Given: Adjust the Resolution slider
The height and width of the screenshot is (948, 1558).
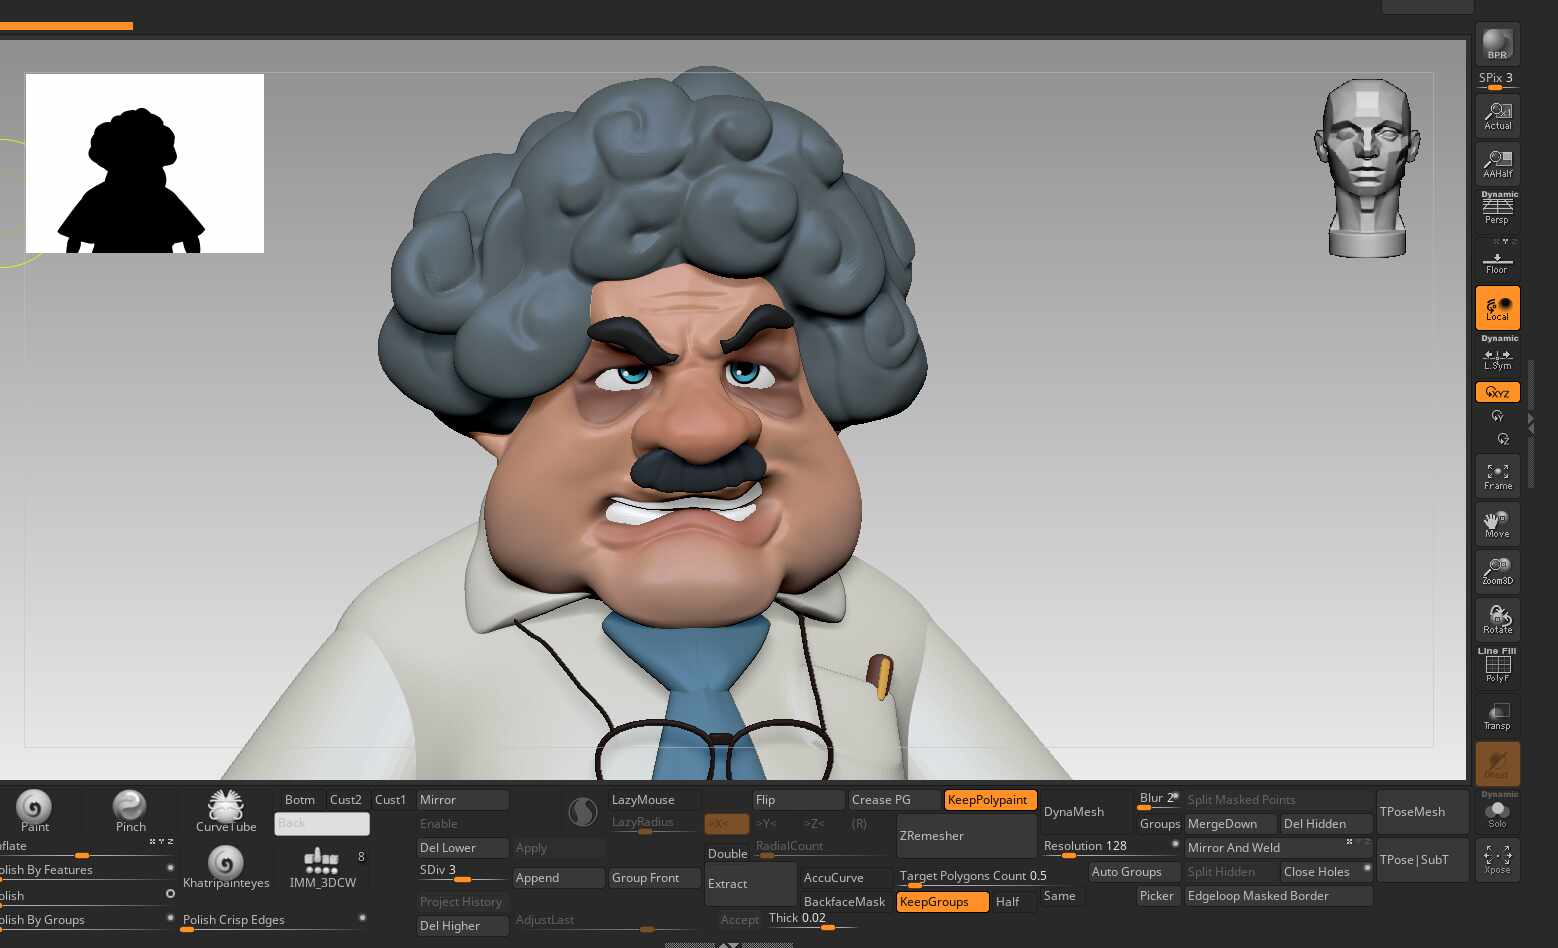Looking at the screenshot, I should click(1111, 848).
